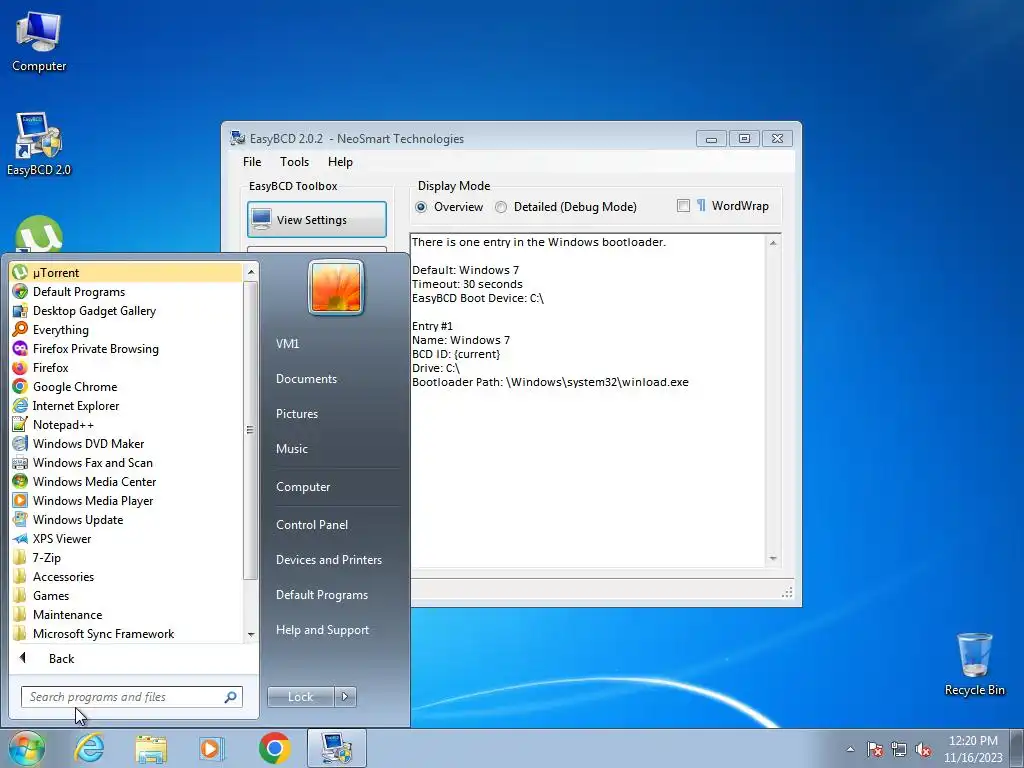Screen dimensions: 1024x768
Task: Switch to EasyBCD taskbar button
Action: coord(336,748)
